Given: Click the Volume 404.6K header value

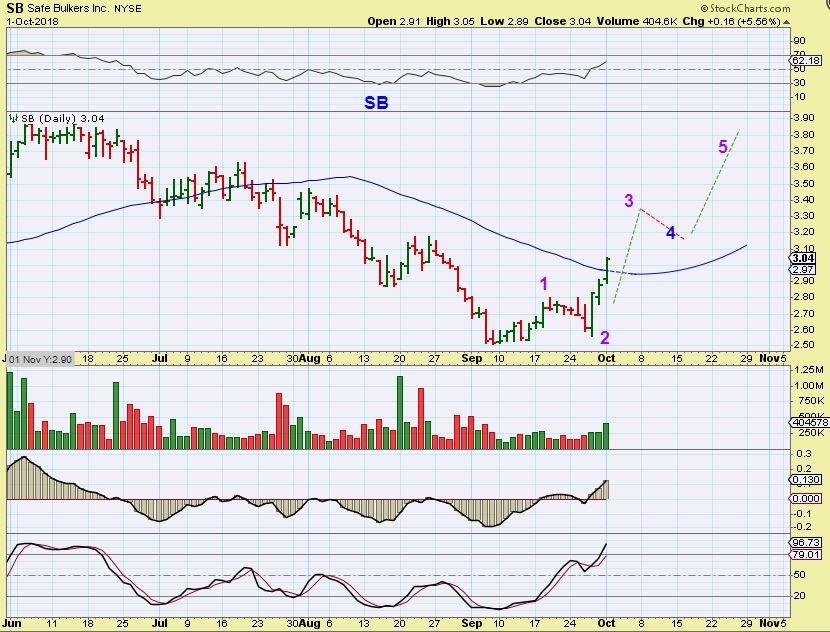Looking at the screenshot, I should click(x=637, y=22).
